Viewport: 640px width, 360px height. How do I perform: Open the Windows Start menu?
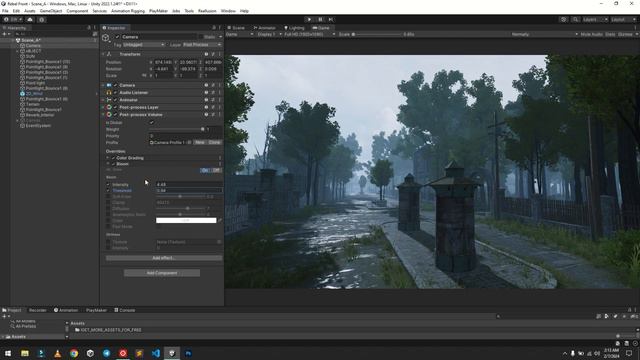tap(8, 353)
